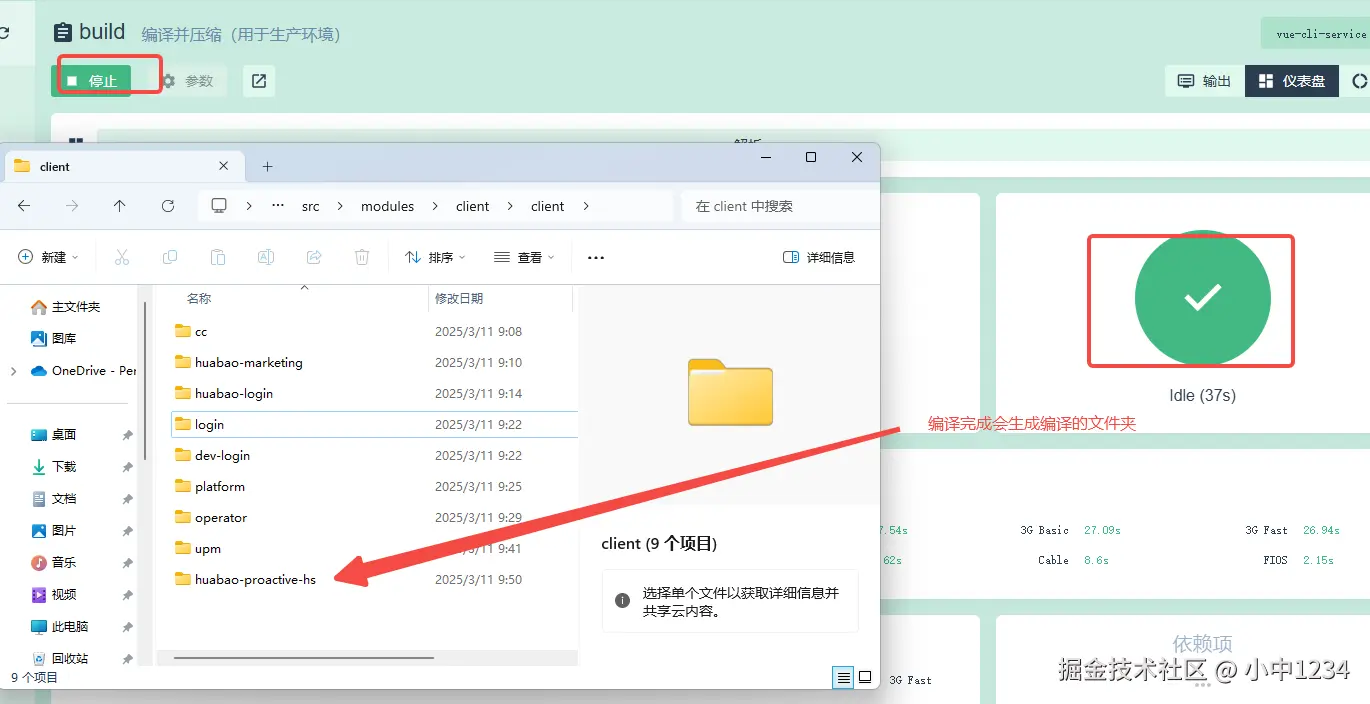Go up one folder level

click(120, 206)
